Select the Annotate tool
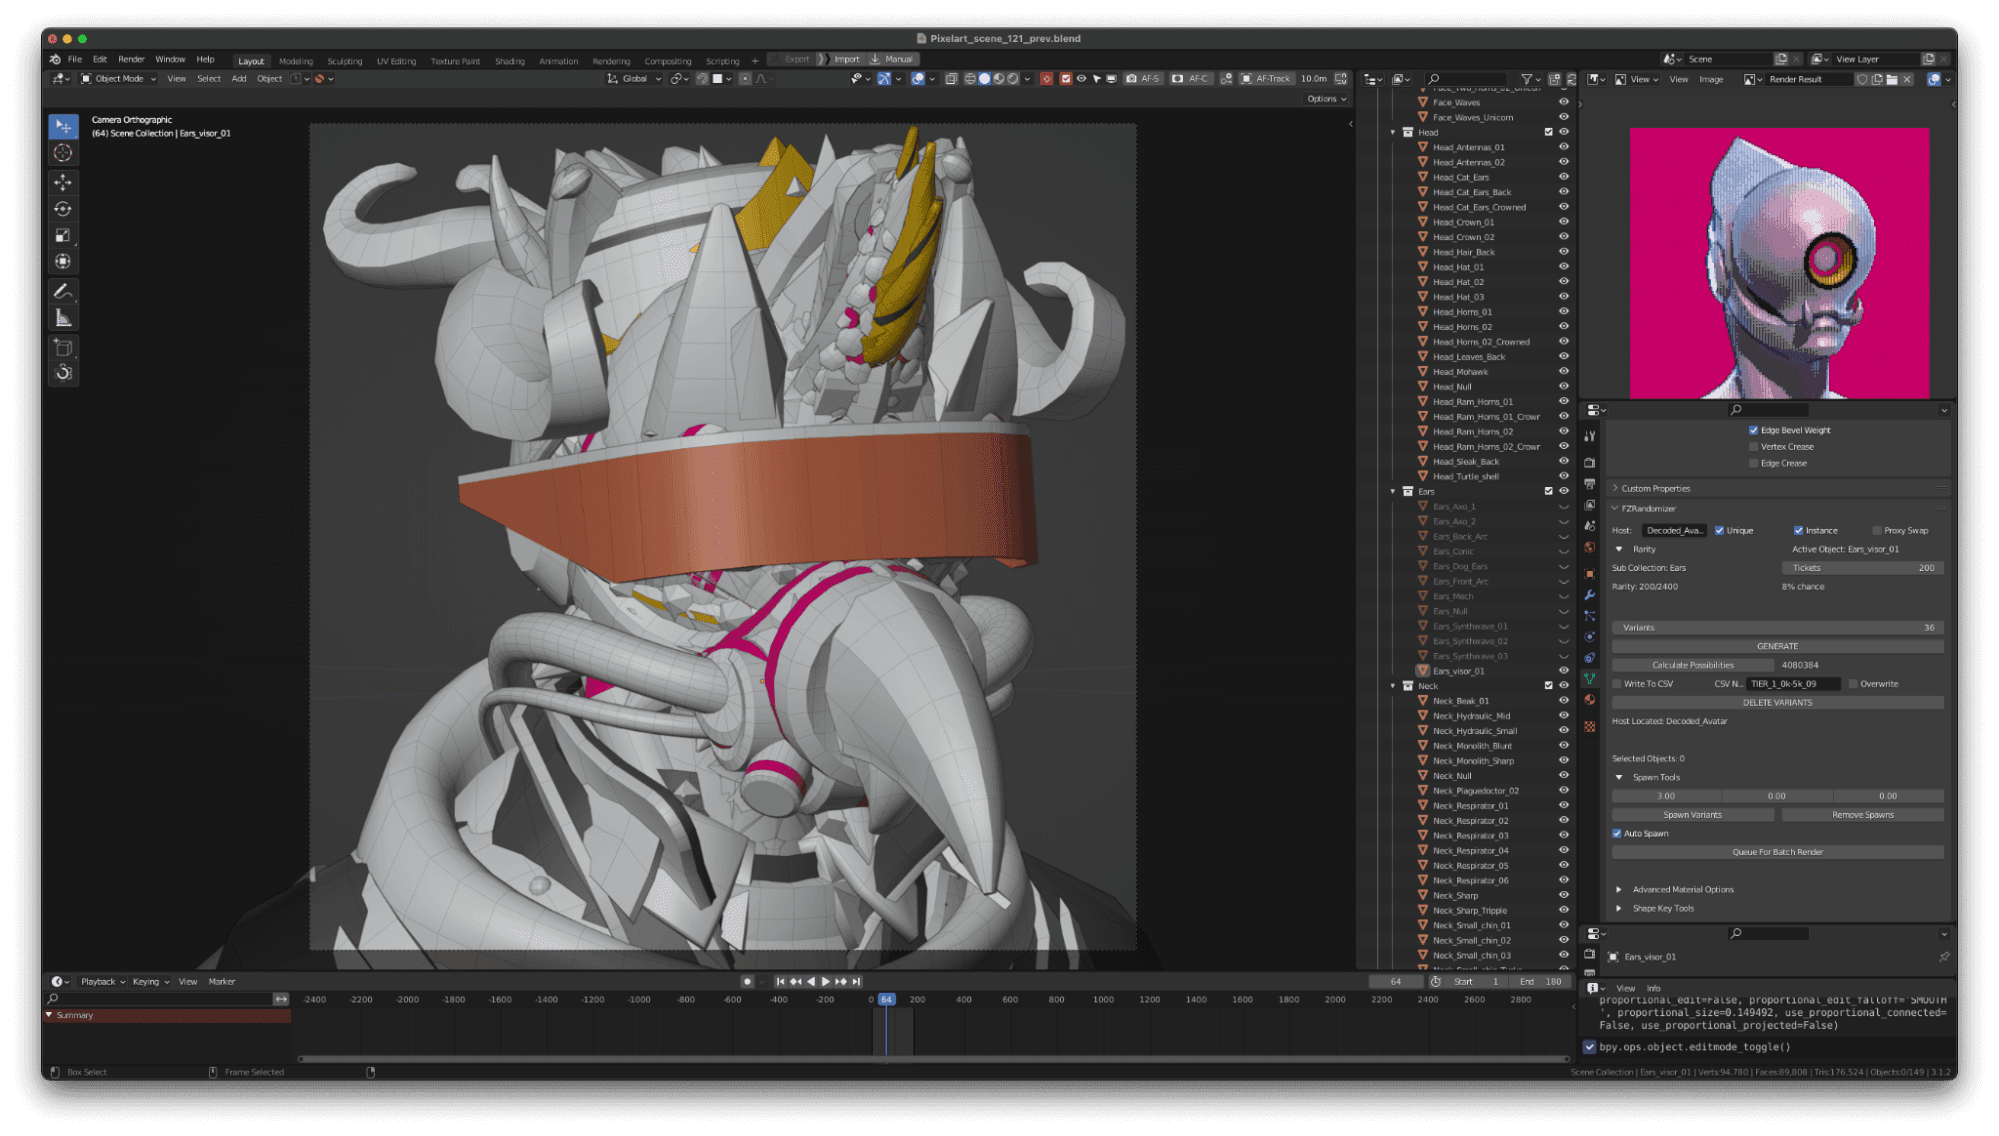Image resolution: width=1999 pixels, height=1136 pixels. pos(63,291)
